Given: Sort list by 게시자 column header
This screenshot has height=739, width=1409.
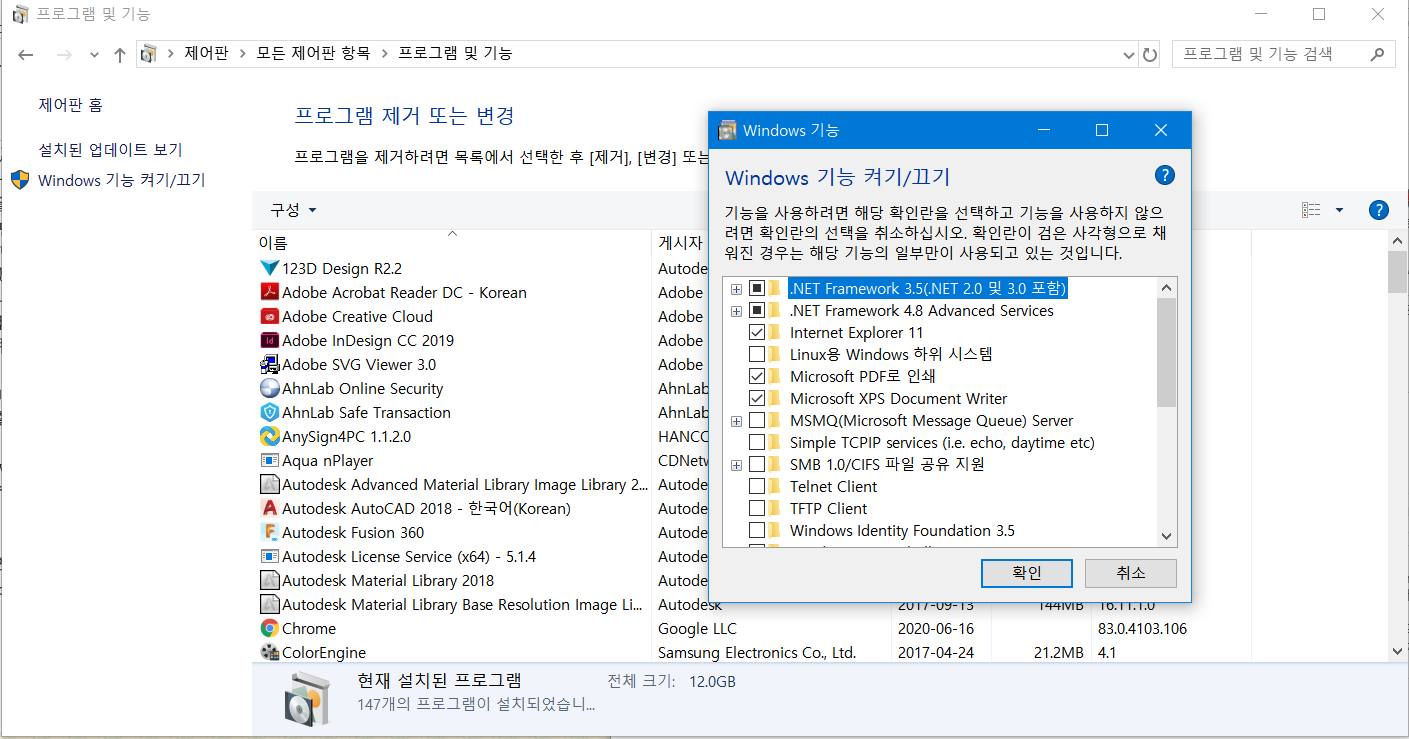Looking at the screenshot, I should [680, 242].
